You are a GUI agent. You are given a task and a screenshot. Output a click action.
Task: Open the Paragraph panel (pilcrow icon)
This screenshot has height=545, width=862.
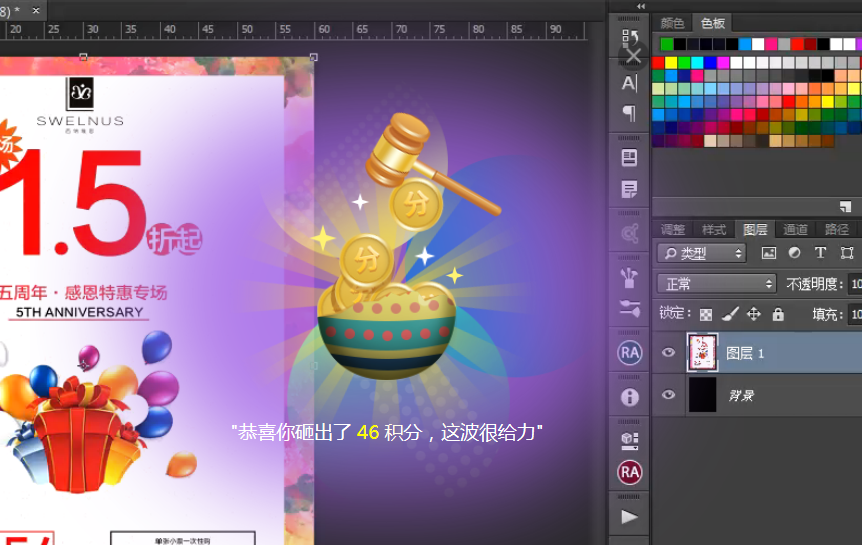(x=629, y=113)
